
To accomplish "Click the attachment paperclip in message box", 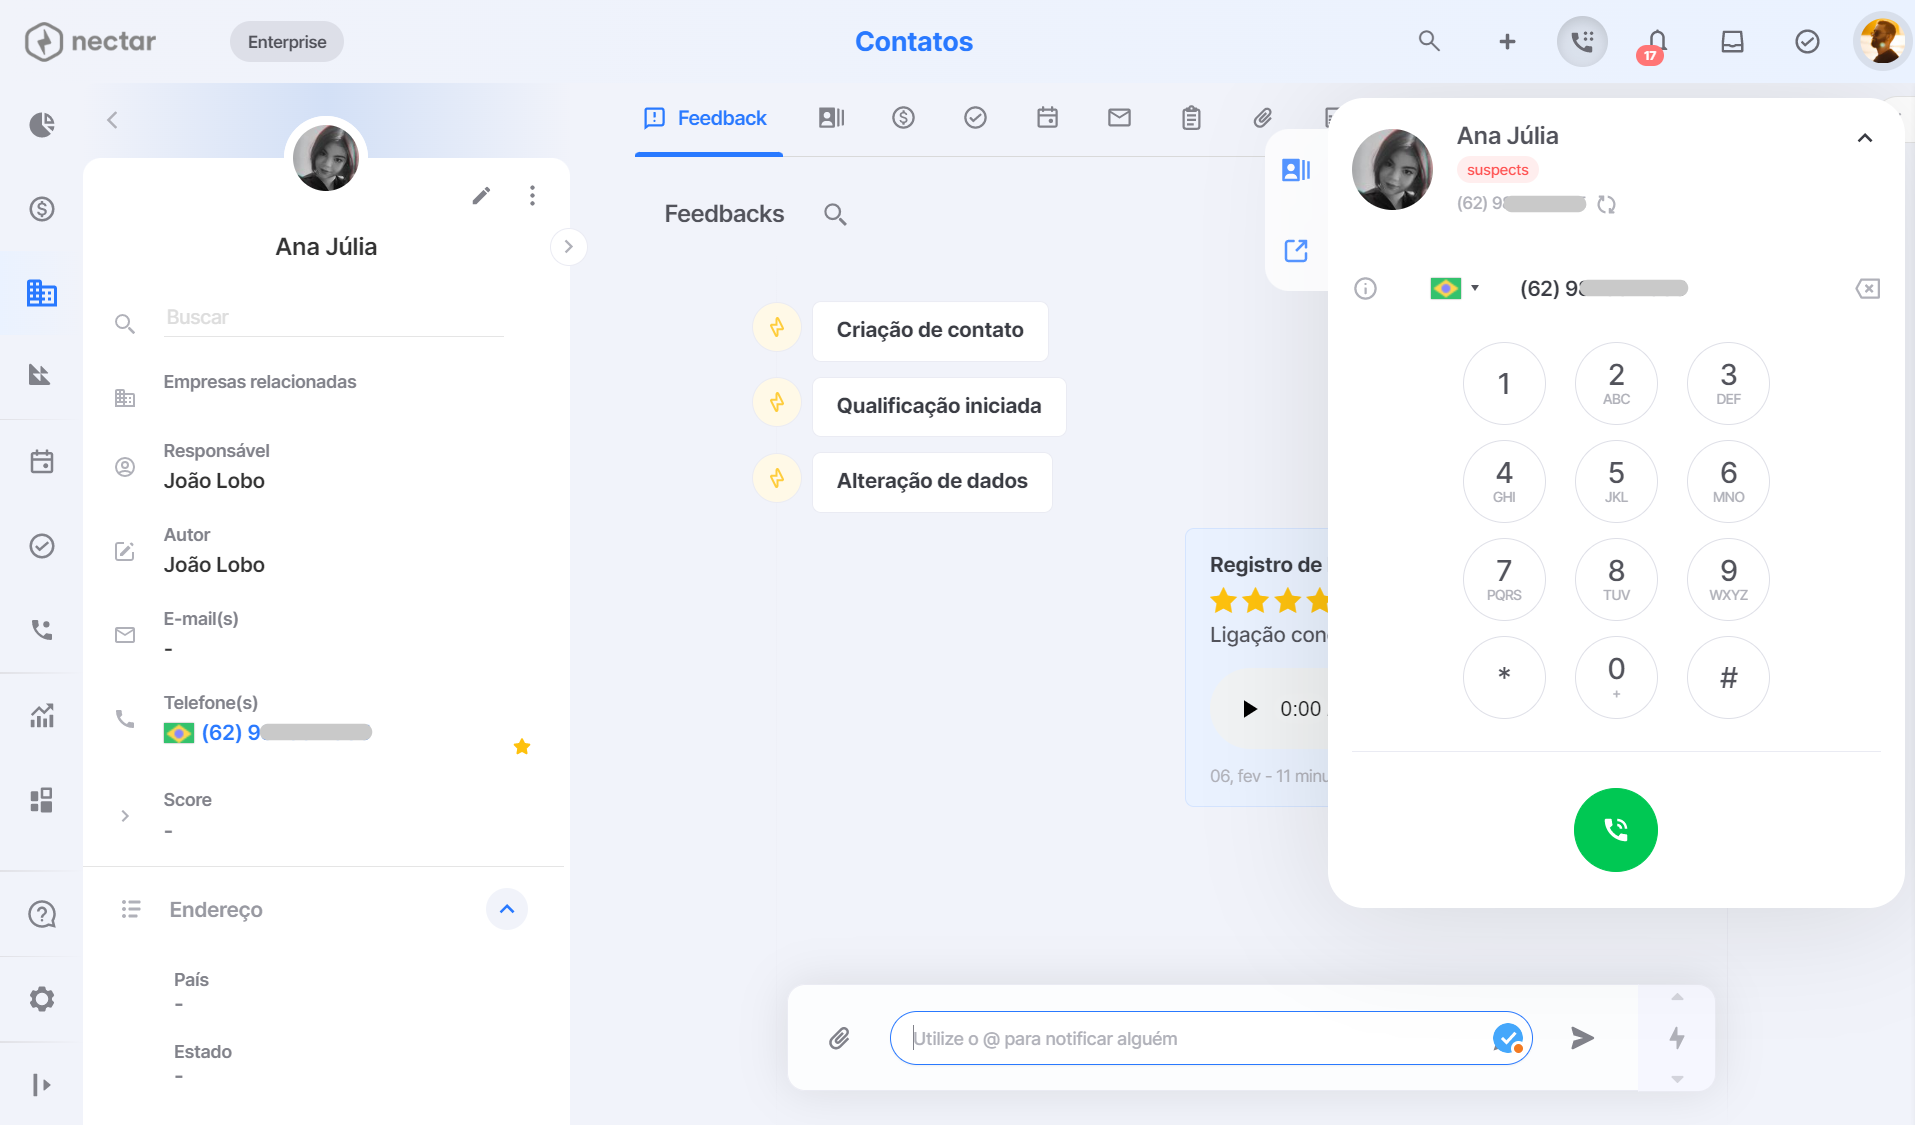I will pos(839,1038).
